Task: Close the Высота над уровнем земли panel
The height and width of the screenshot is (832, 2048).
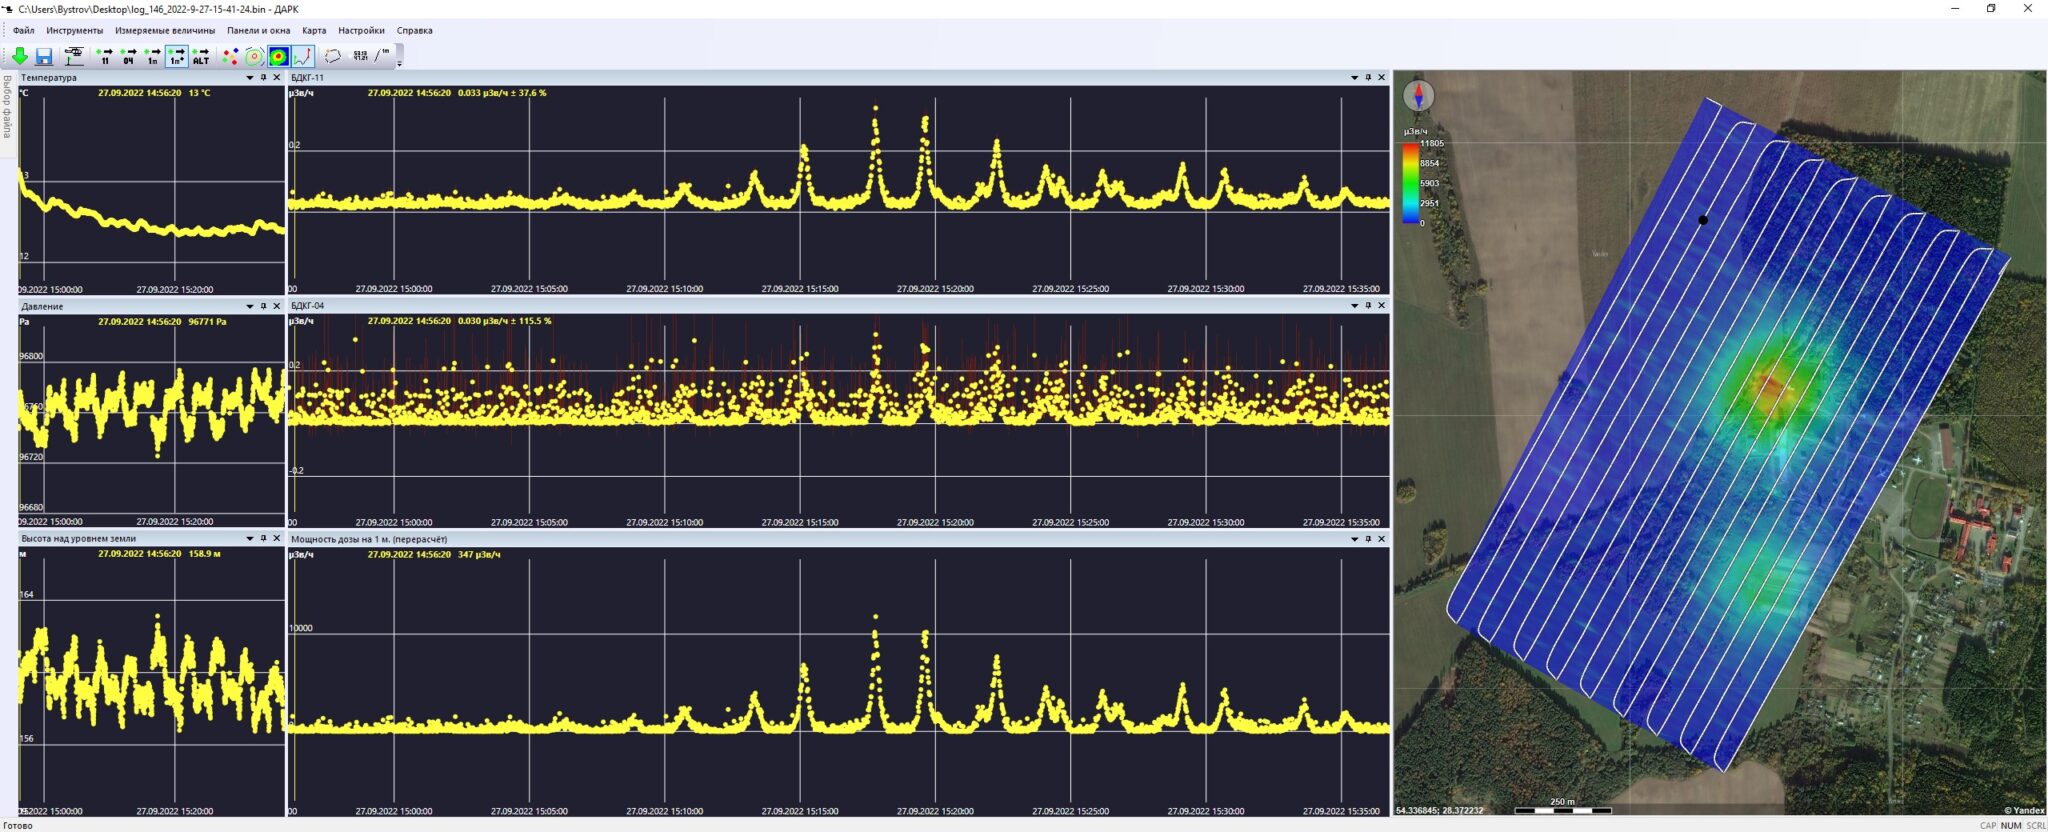Action: (x=277, y=538)
